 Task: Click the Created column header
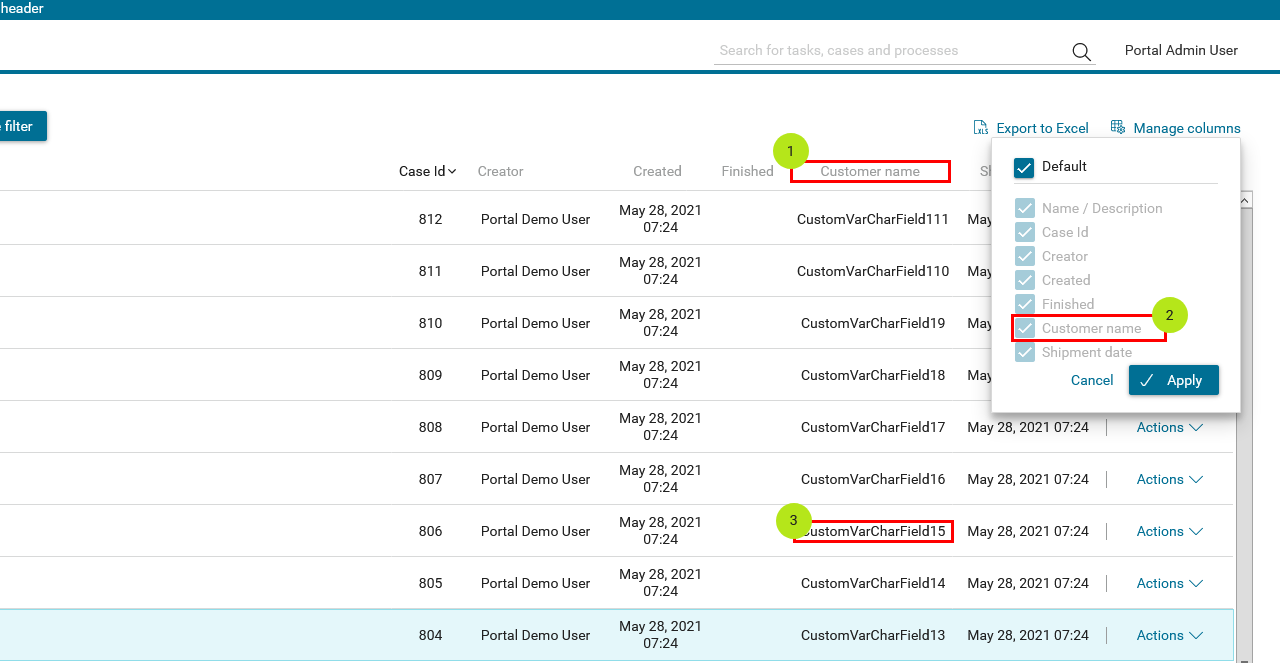[x=657, y=171]
